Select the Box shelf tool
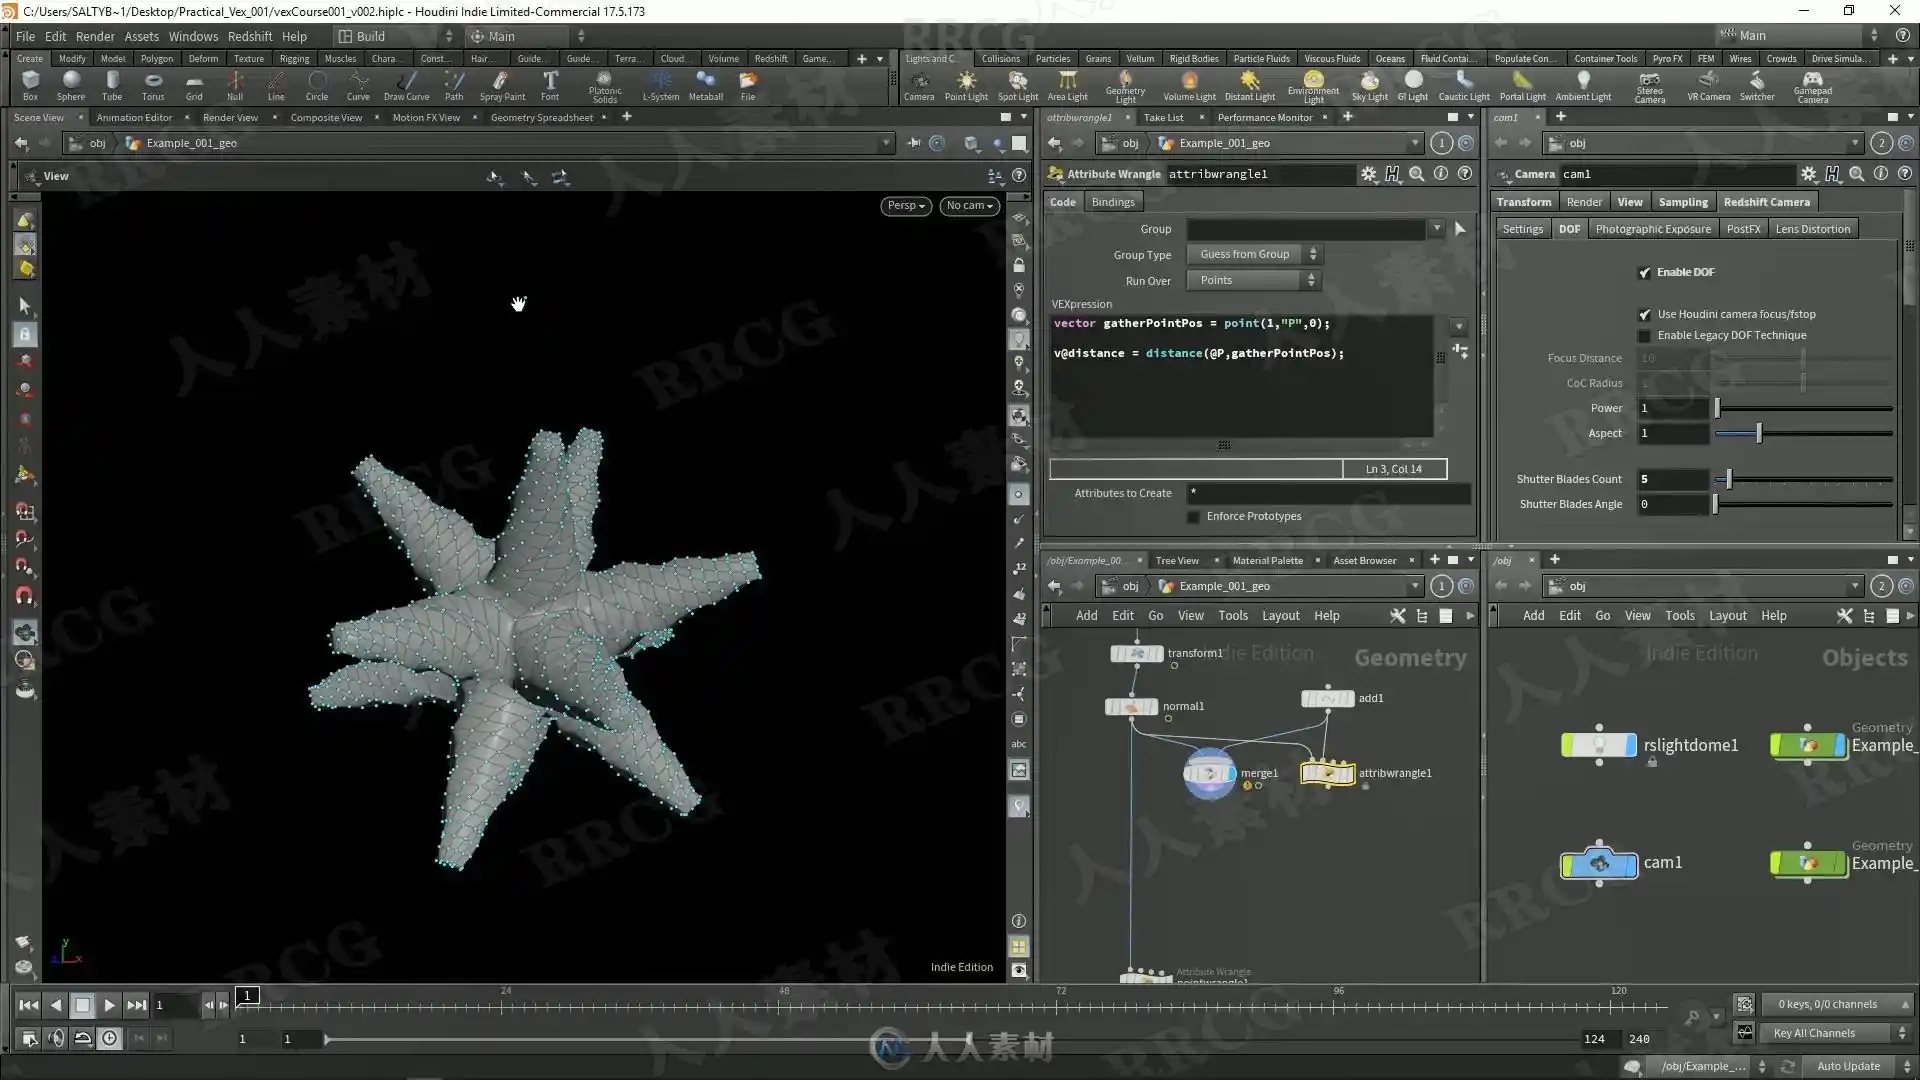This screenshot has height=1080, width=1920. 30,86
